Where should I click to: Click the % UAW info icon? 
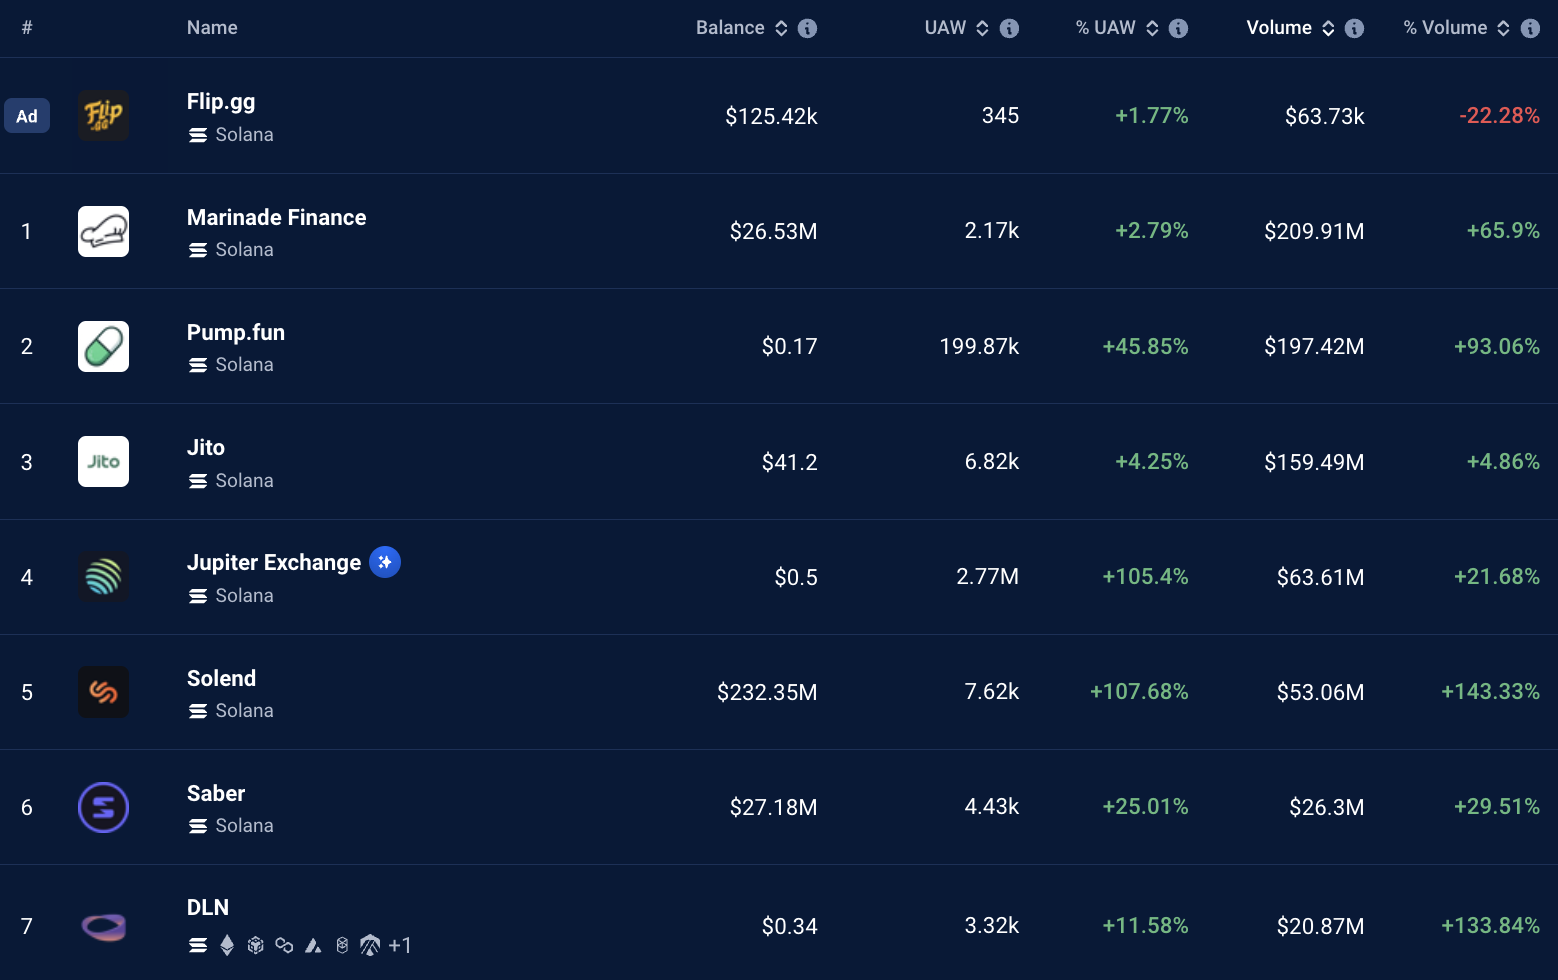(1179, 28)
